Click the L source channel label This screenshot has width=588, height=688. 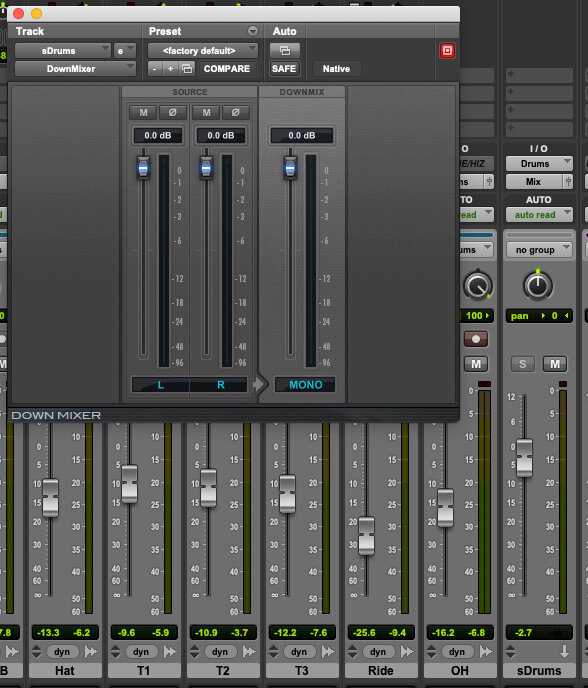point(161,385)
